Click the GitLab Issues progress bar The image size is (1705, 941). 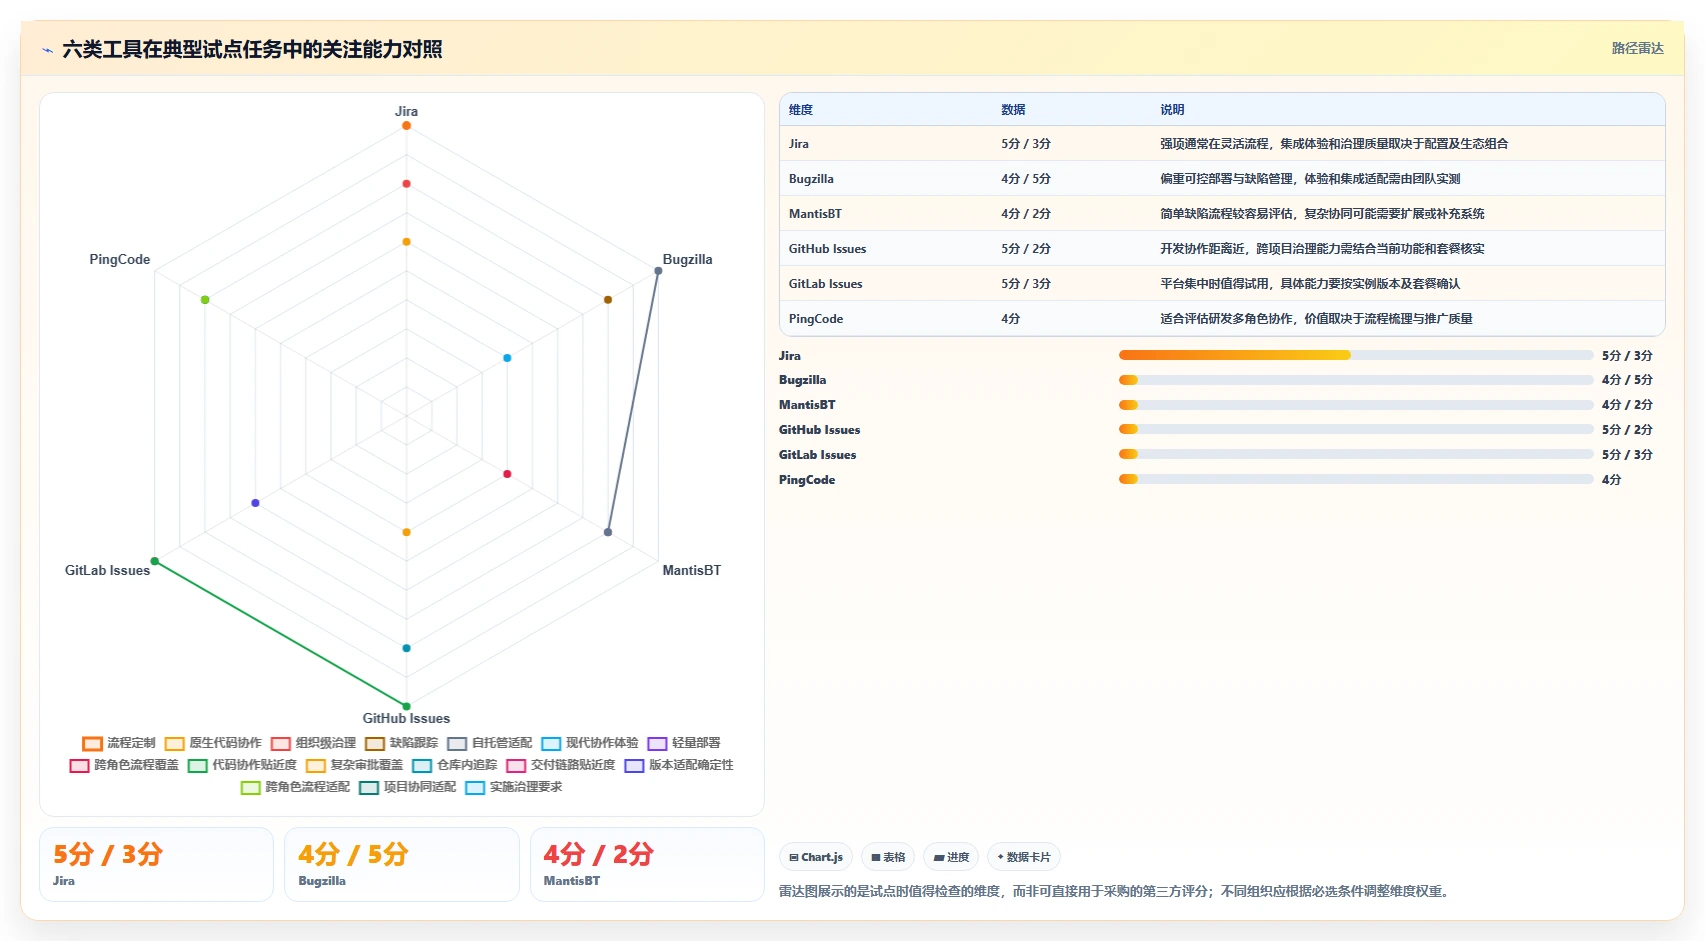coord(1356,454)
